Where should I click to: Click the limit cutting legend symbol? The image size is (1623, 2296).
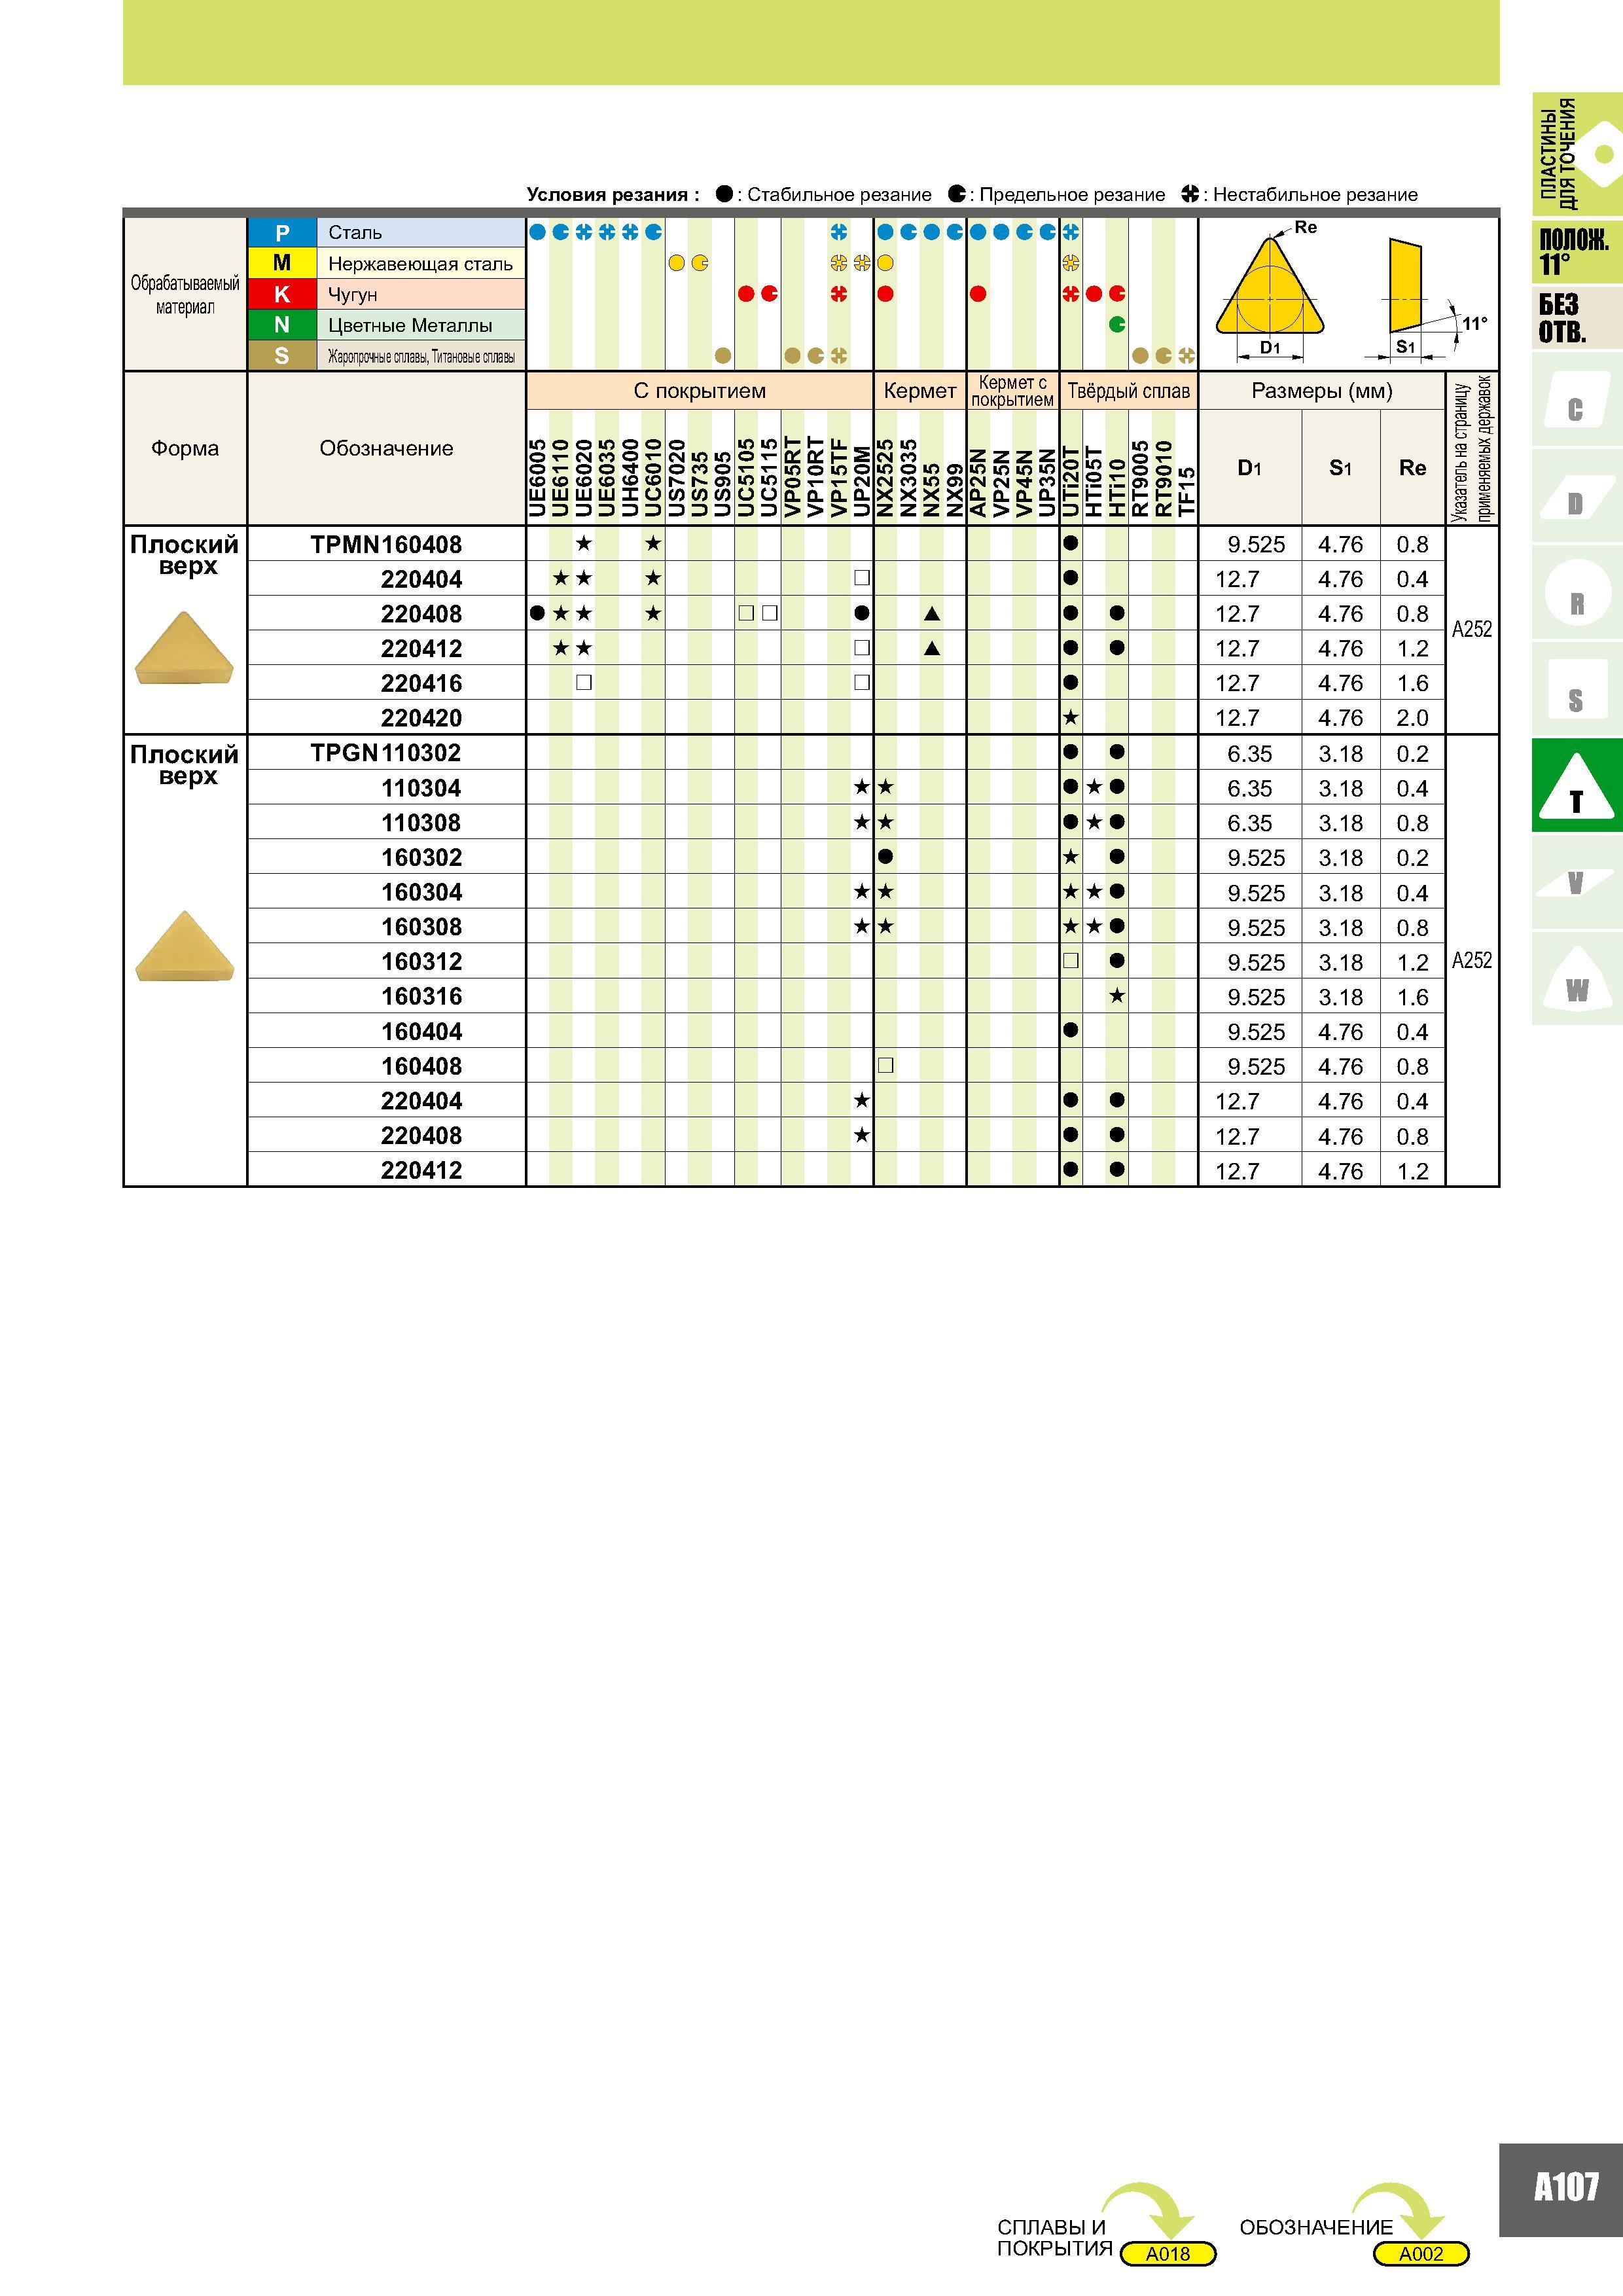point(957,194)
